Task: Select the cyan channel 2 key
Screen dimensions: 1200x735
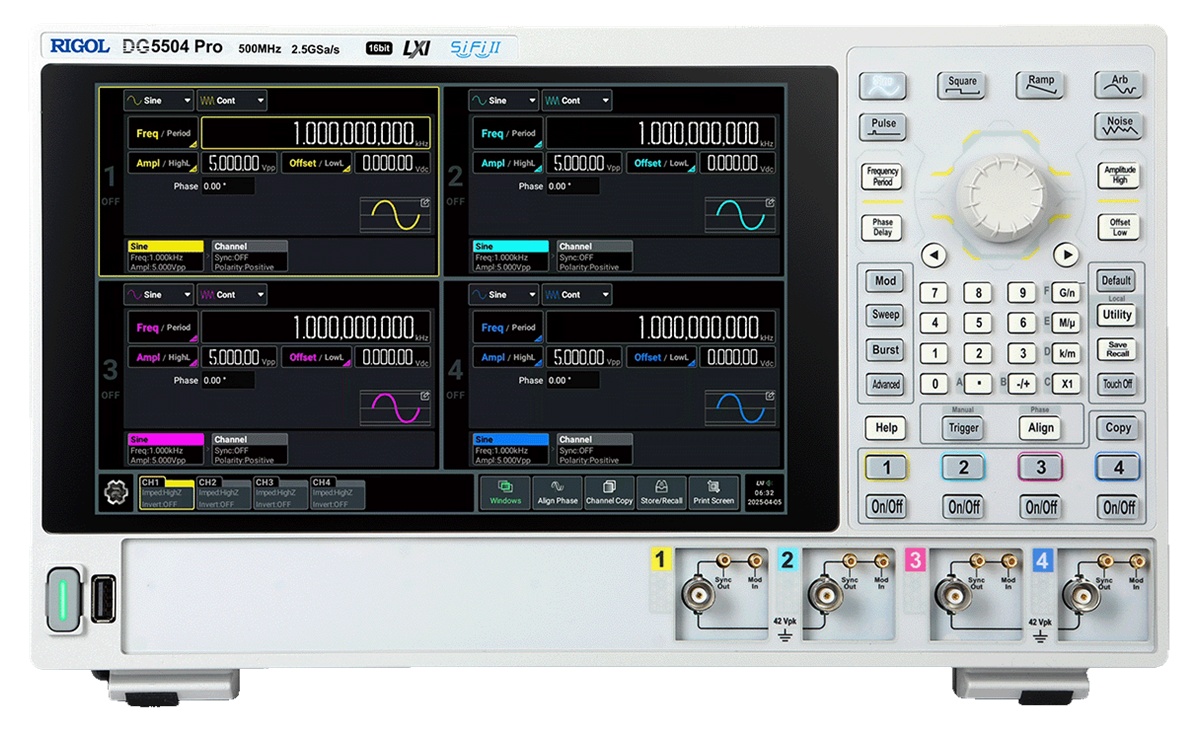Action: tap(963, 467)
